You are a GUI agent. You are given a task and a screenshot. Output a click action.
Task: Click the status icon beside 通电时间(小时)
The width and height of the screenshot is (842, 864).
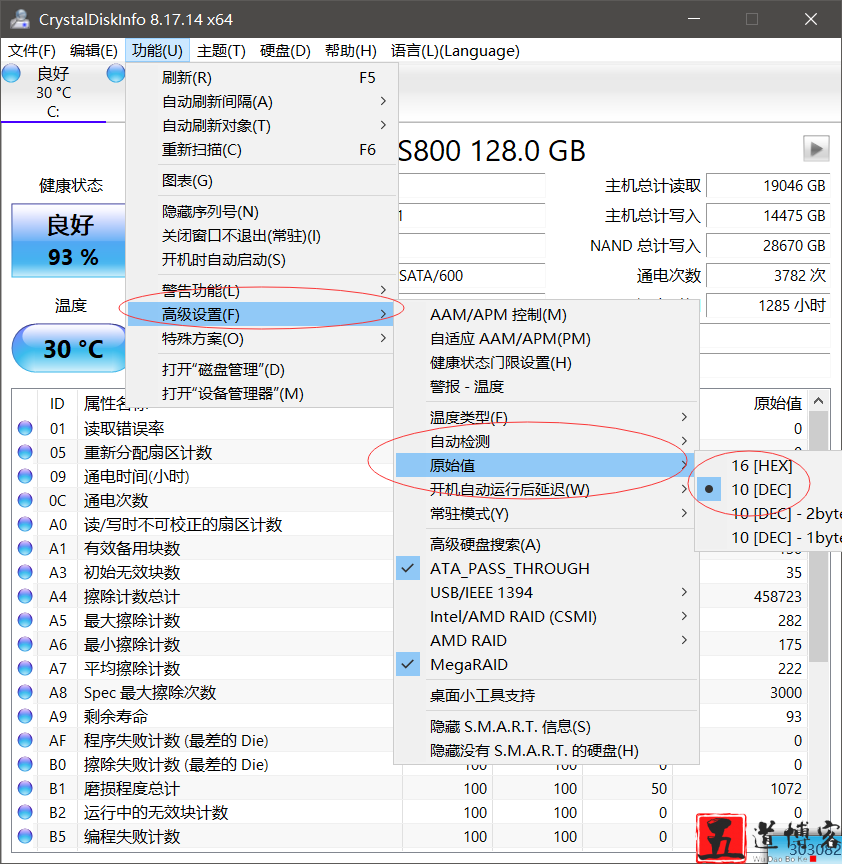(25, 476)
